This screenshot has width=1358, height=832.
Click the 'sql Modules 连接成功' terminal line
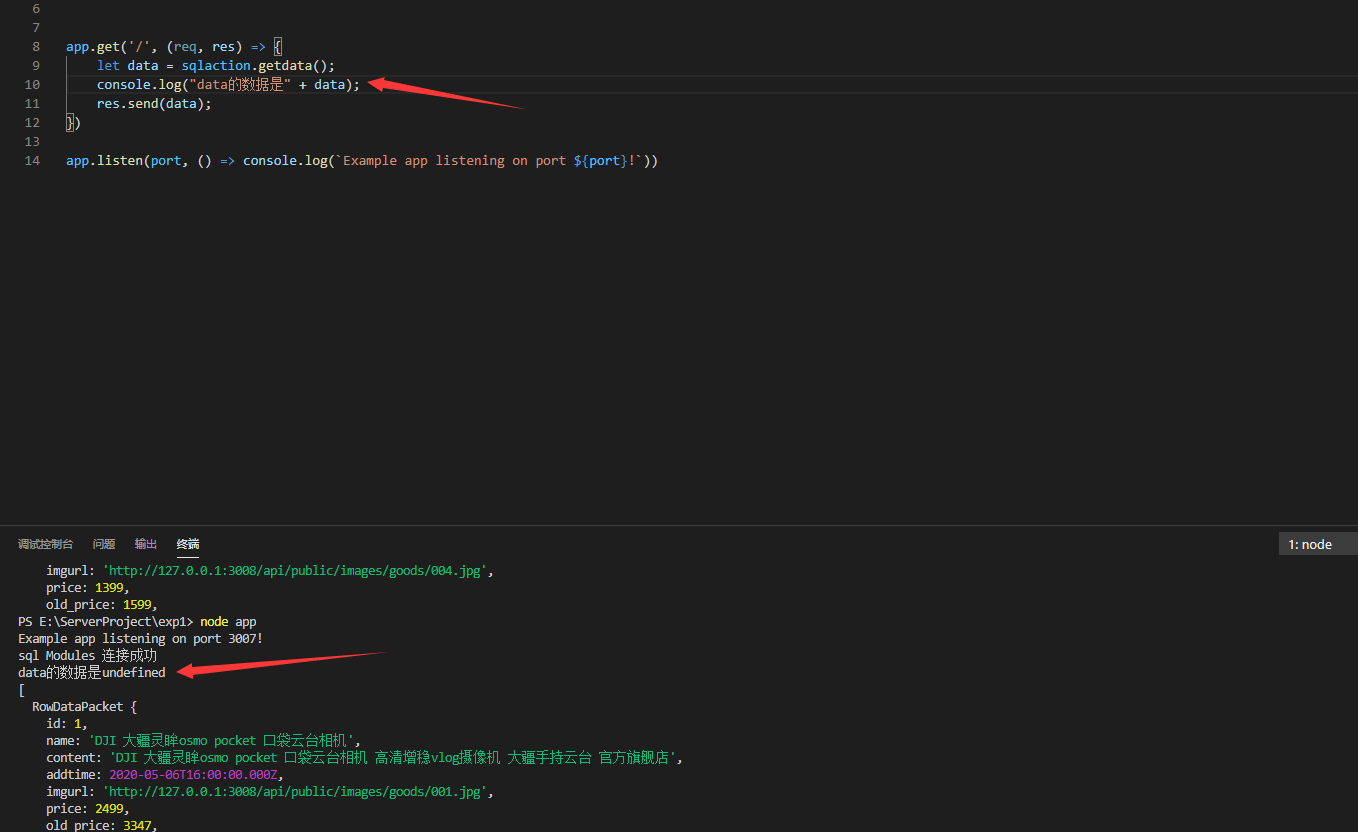click(x=88, y=656)
